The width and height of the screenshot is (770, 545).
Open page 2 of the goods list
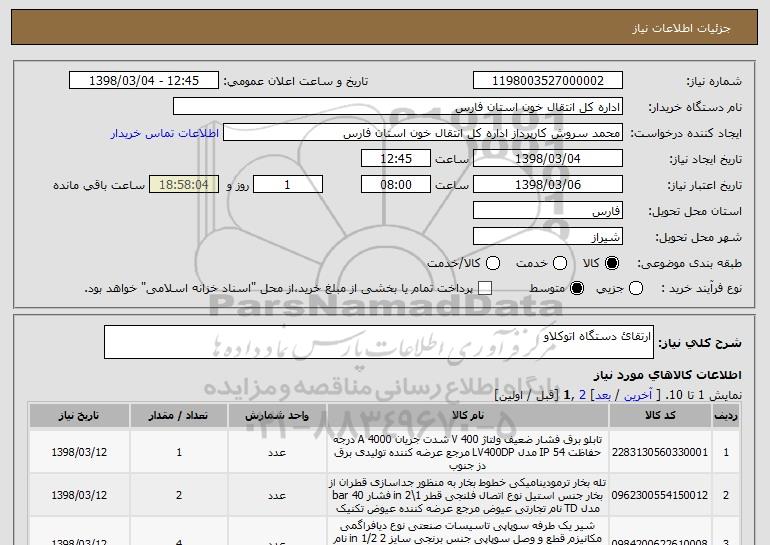pos(582,395)
